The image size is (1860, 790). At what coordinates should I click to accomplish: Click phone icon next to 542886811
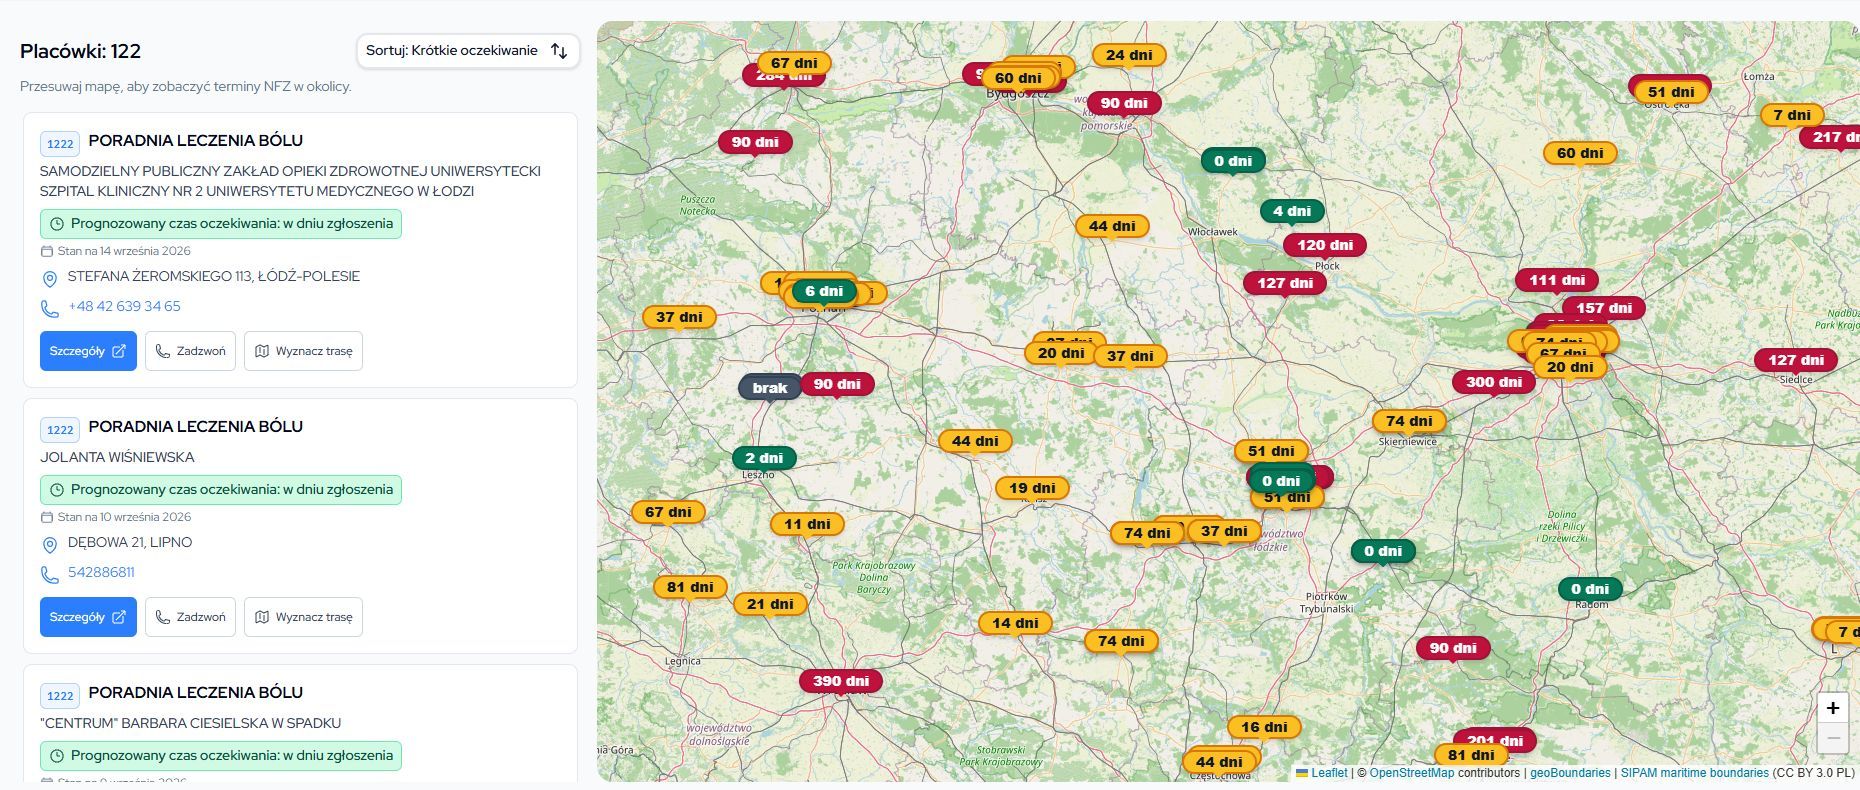pos(49,575)
